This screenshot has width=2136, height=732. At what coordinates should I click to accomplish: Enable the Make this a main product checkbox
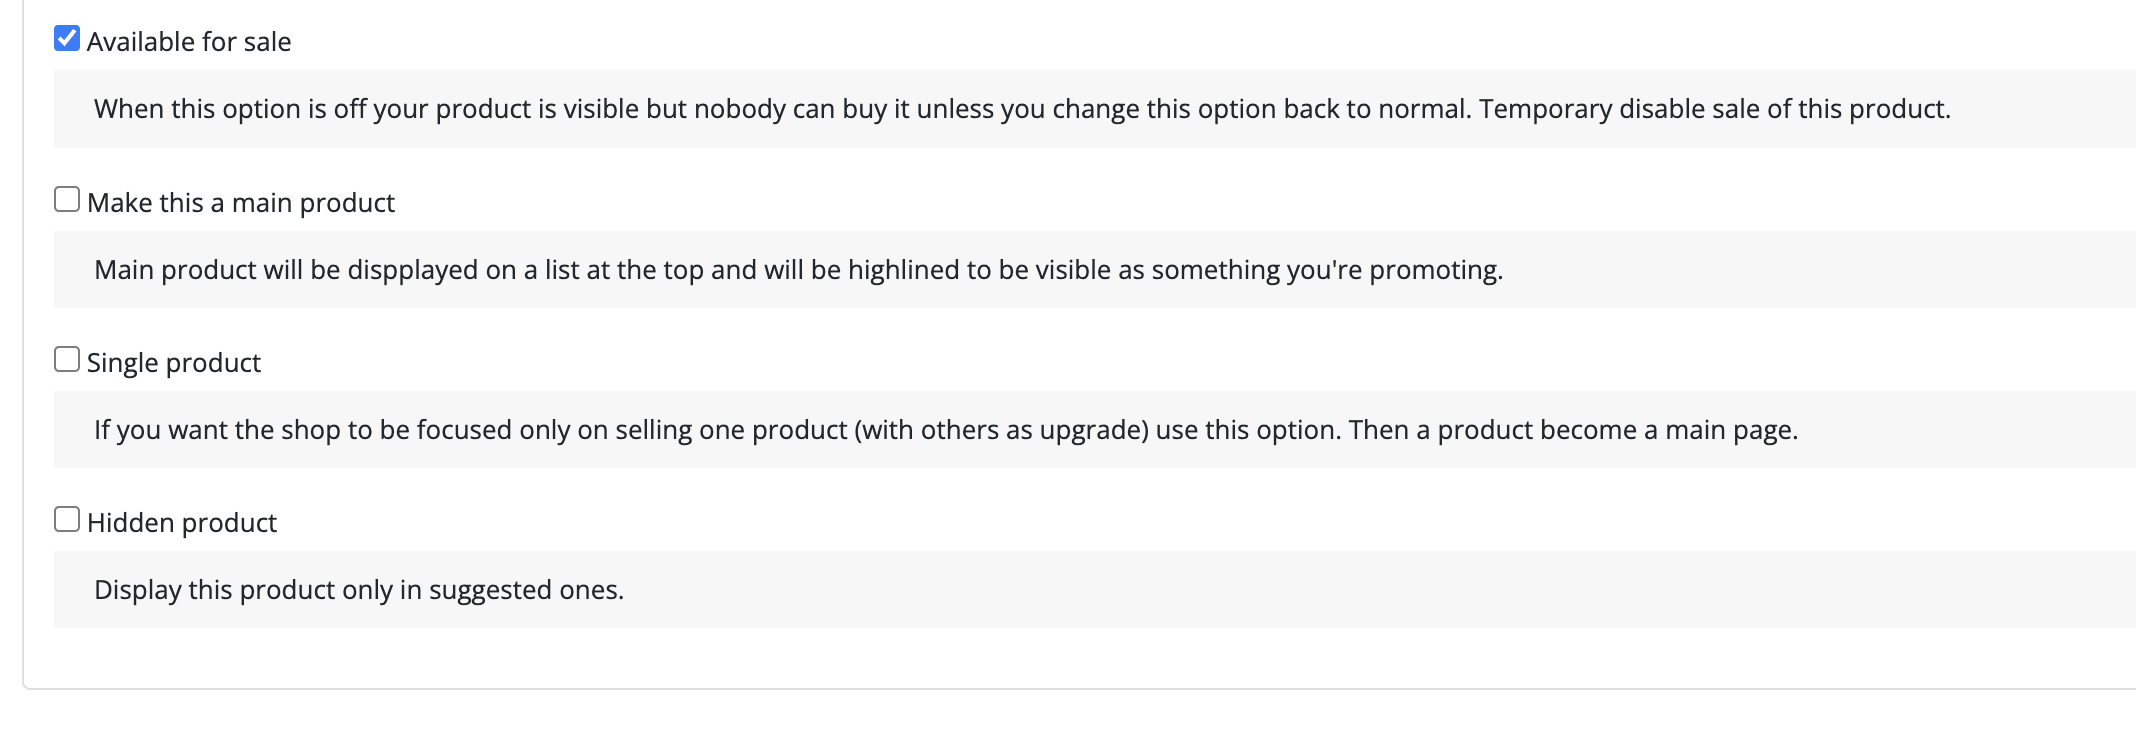coord(67,200)
